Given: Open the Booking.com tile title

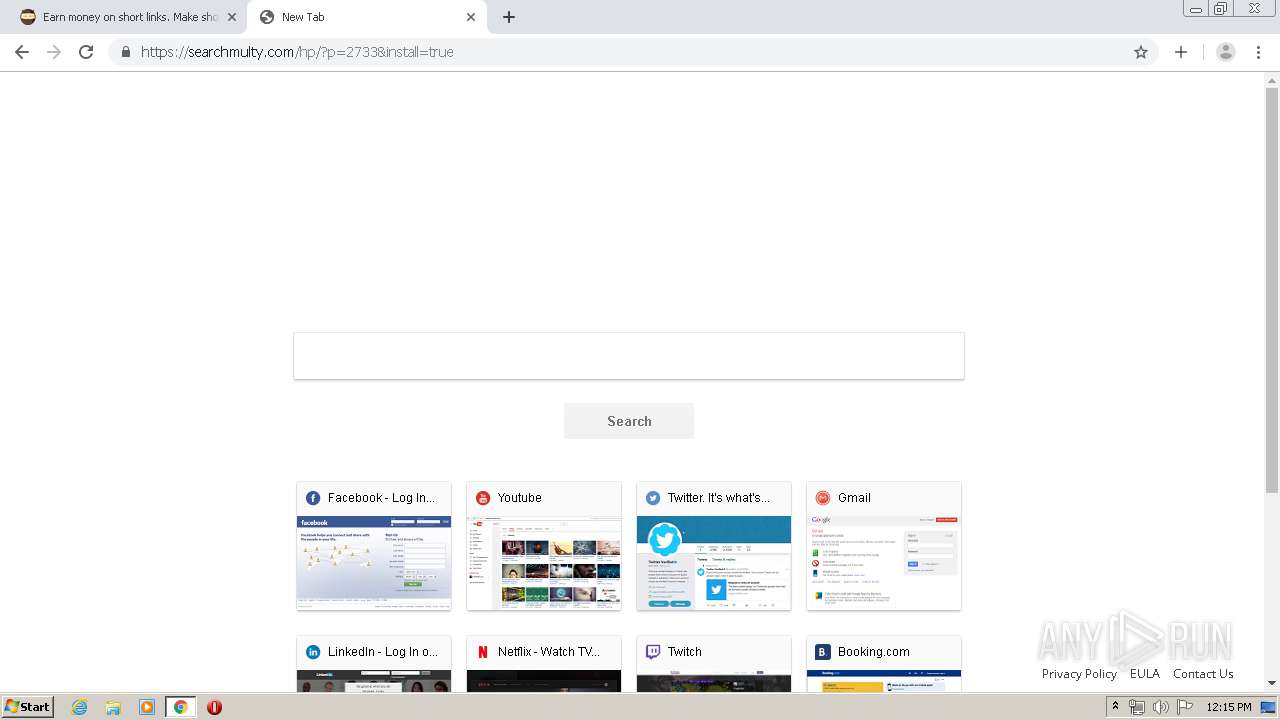Looking at the screenshot, I should (874, 652).
